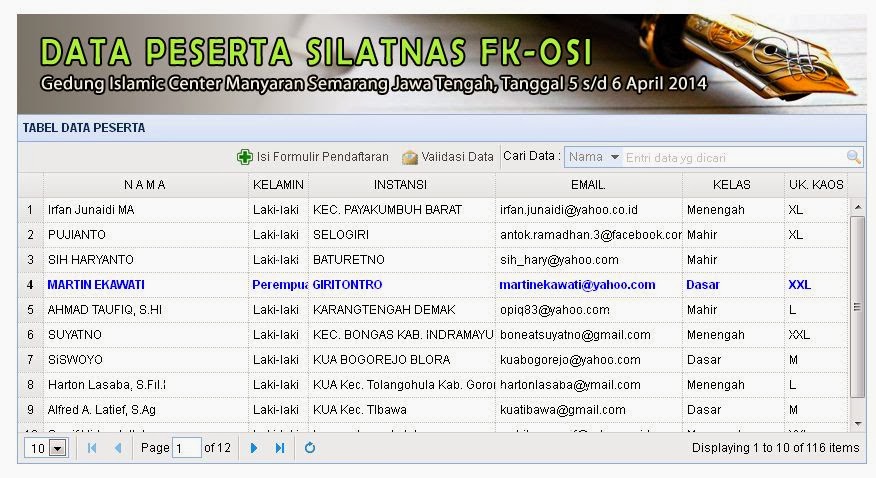Click the page number input field

pyautogui.click(x=187, y=448)
